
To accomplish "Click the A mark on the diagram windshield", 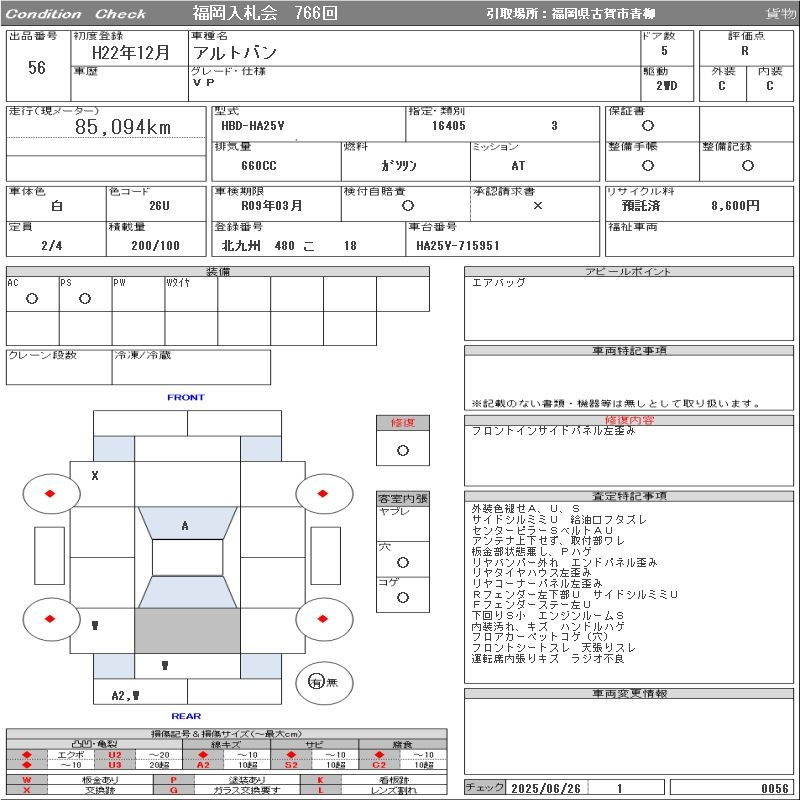I will pyautogui.click(x=185, y=526).
